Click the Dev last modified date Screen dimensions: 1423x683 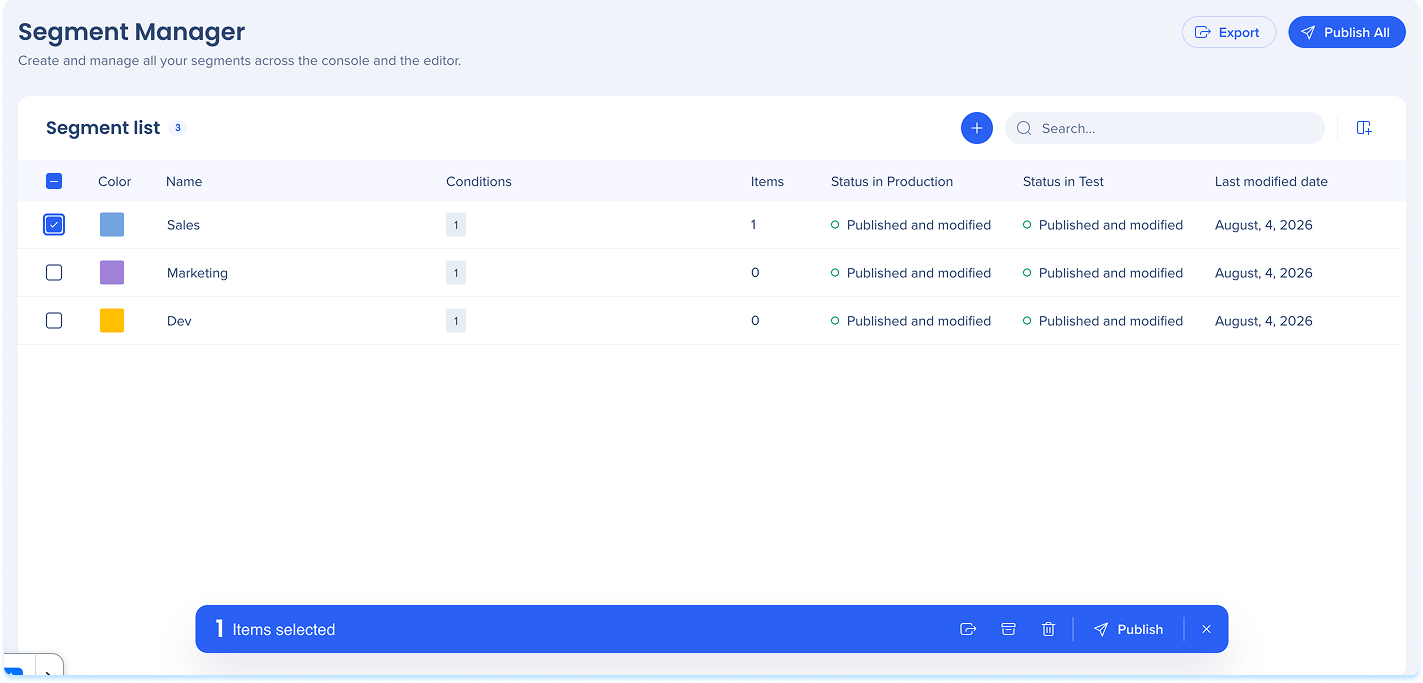1264,321
